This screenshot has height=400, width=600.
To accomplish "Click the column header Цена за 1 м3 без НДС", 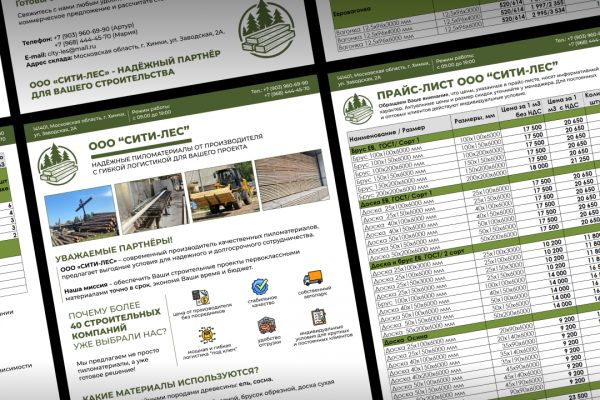I will point(521,109).
